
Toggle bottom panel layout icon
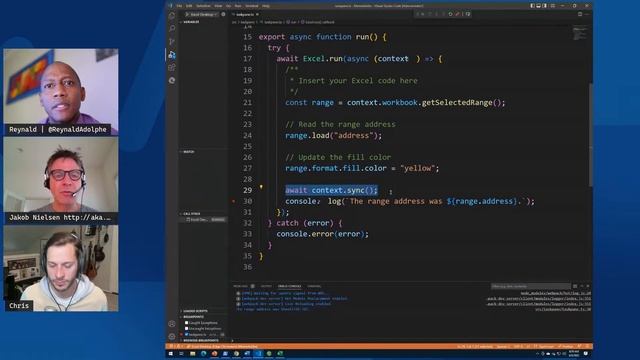538,6
